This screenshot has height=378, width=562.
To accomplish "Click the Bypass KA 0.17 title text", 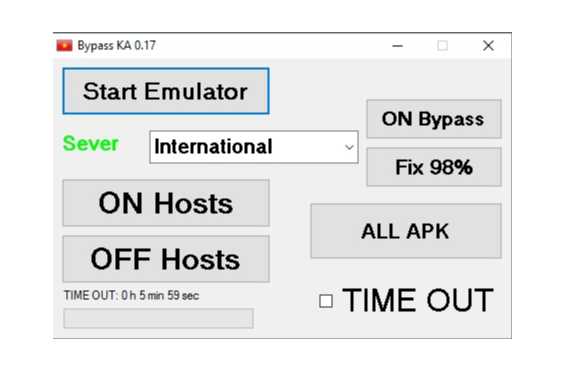I will coord(116,46).
